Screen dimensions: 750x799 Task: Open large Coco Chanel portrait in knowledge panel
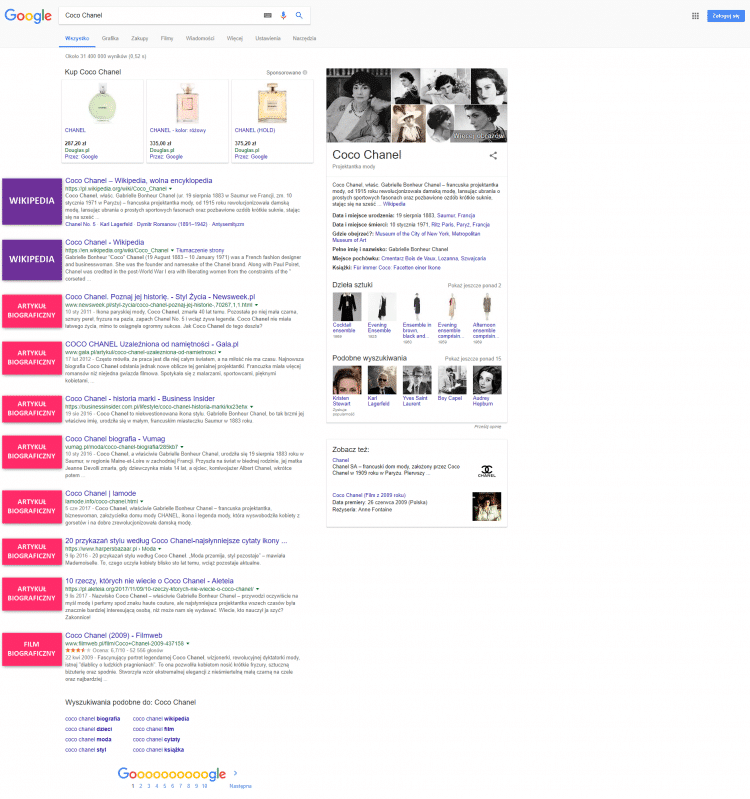[359, 105]
